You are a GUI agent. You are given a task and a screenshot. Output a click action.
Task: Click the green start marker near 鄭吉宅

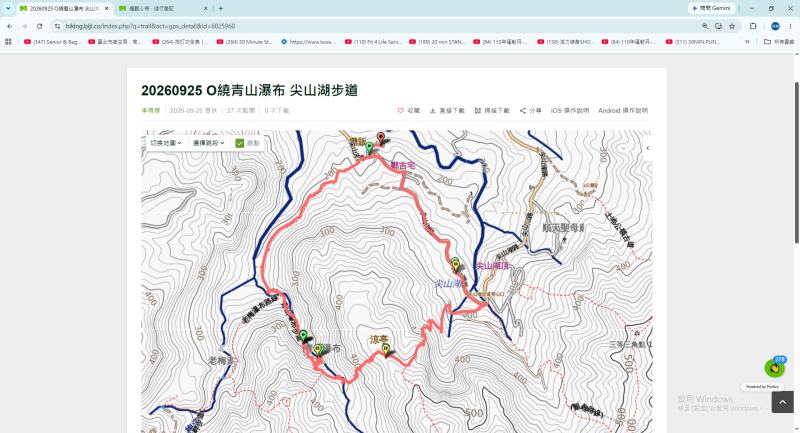tap(369, 148)
